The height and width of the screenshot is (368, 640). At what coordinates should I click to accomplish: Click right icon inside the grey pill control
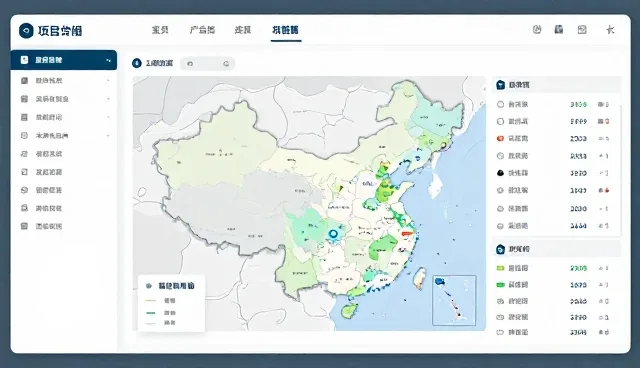coord(226,64)
